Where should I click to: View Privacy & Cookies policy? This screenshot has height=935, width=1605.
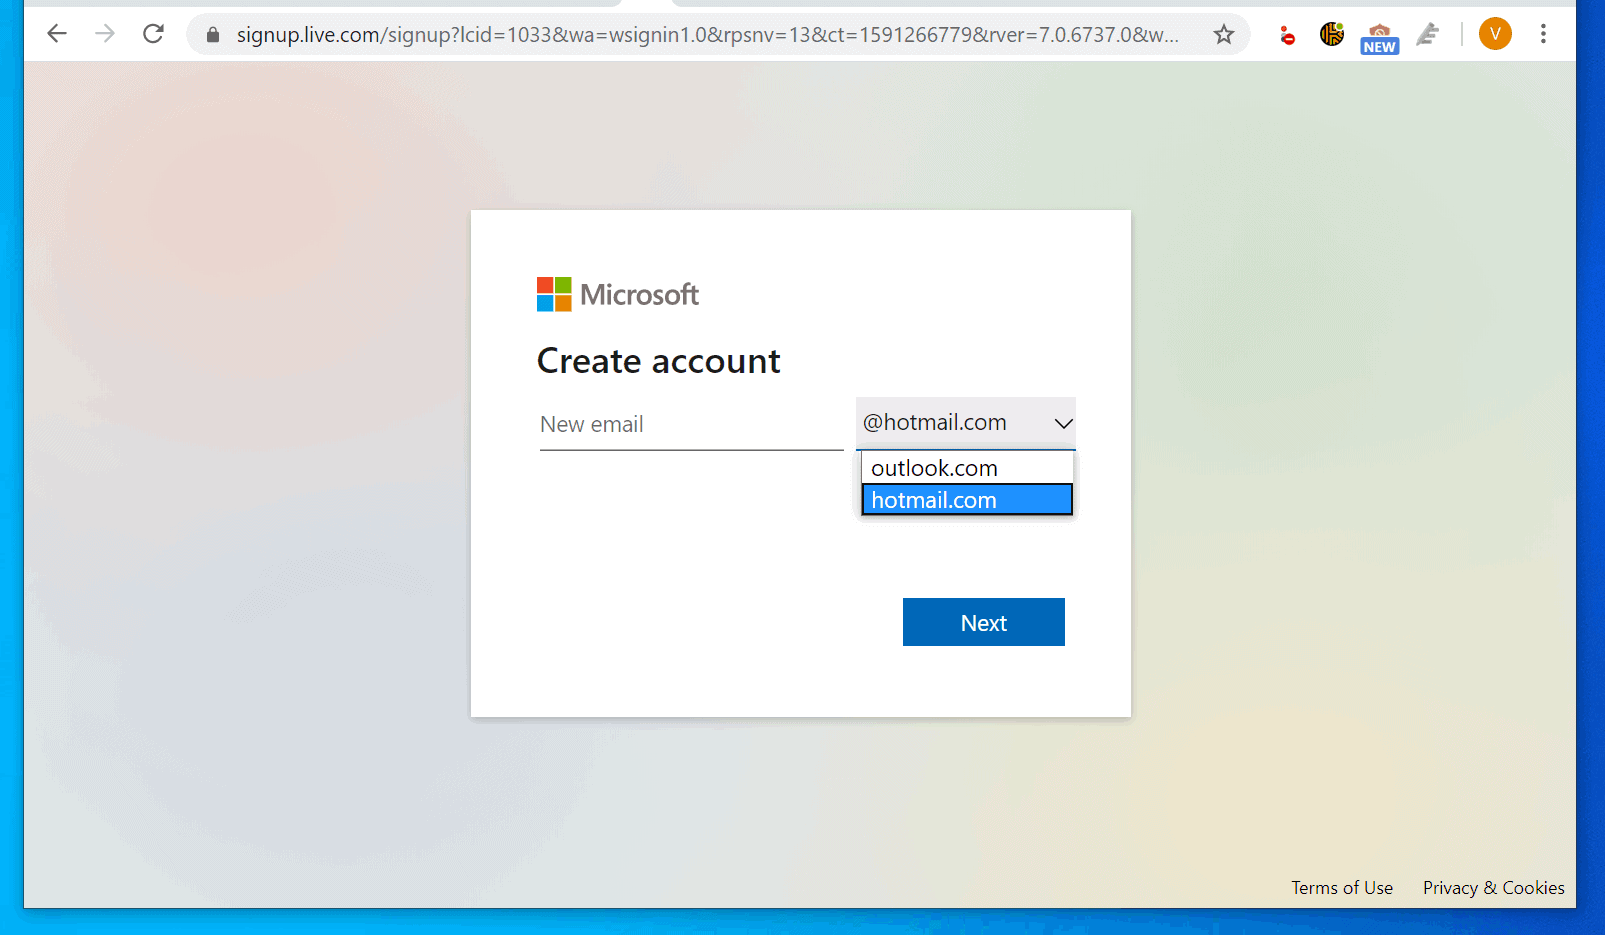point(1492,887)
